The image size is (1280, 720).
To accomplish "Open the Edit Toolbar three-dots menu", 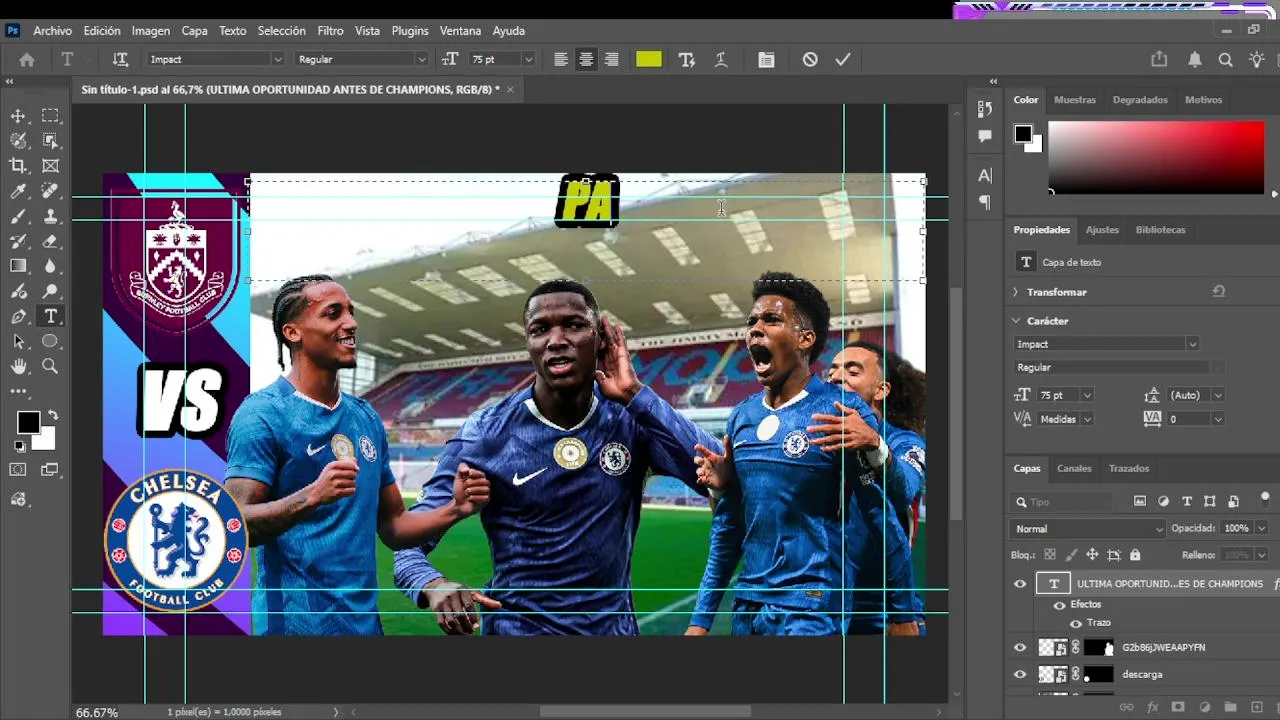I will (x=18, y=391).
